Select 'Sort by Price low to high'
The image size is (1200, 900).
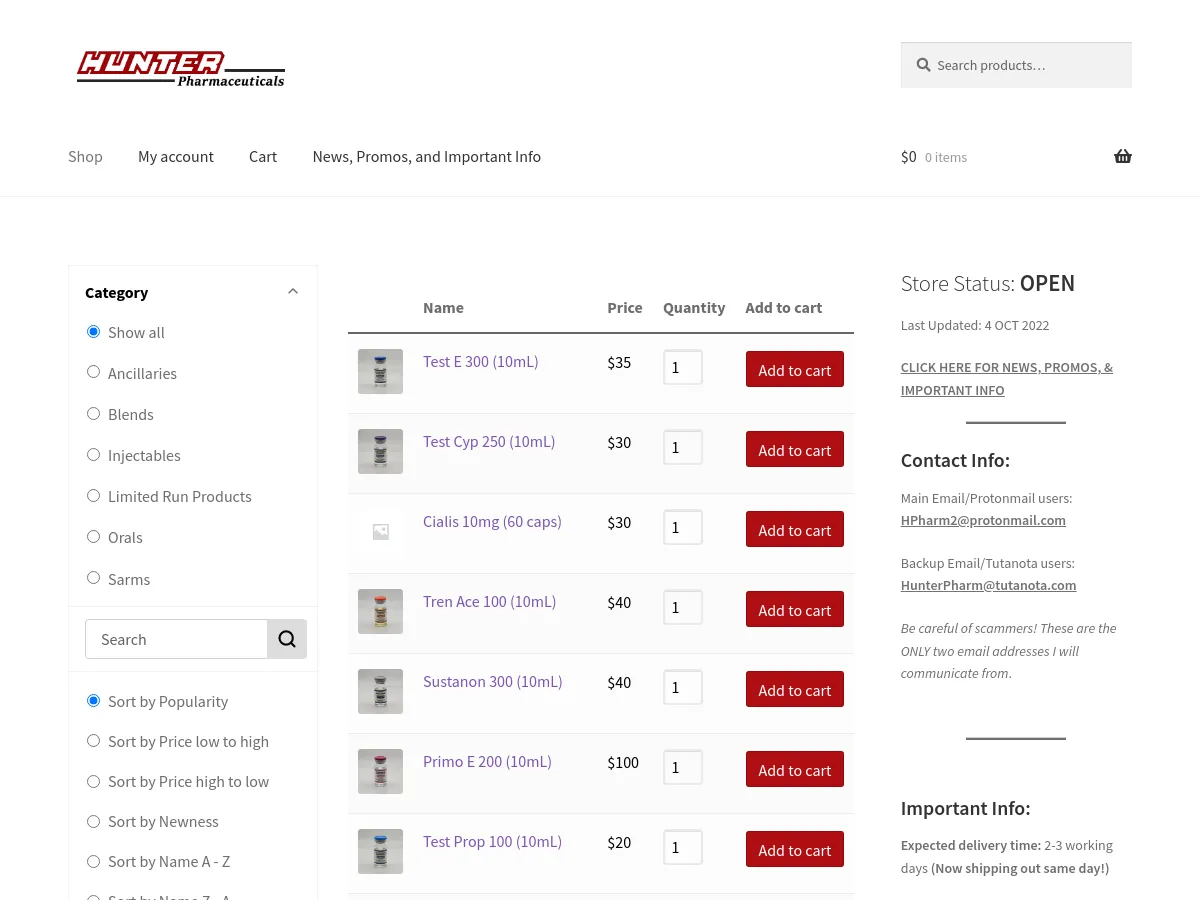93,740
